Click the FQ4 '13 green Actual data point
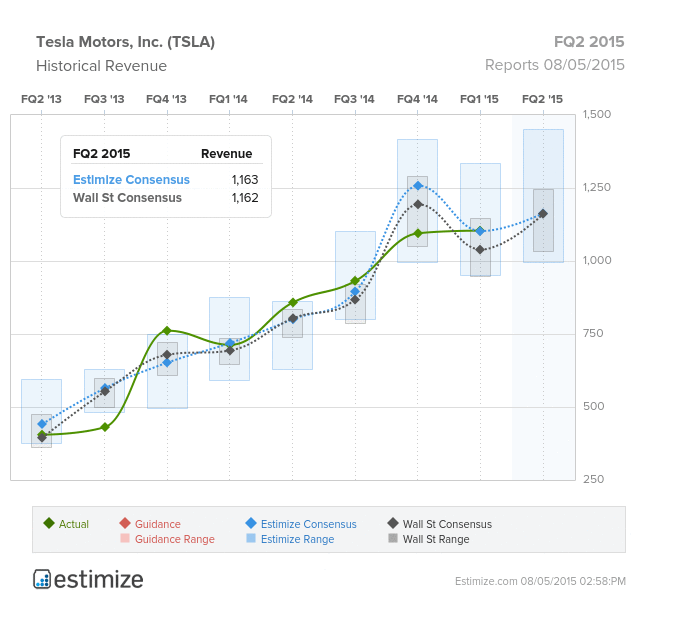Screen dimensions: 675x620 167,331
